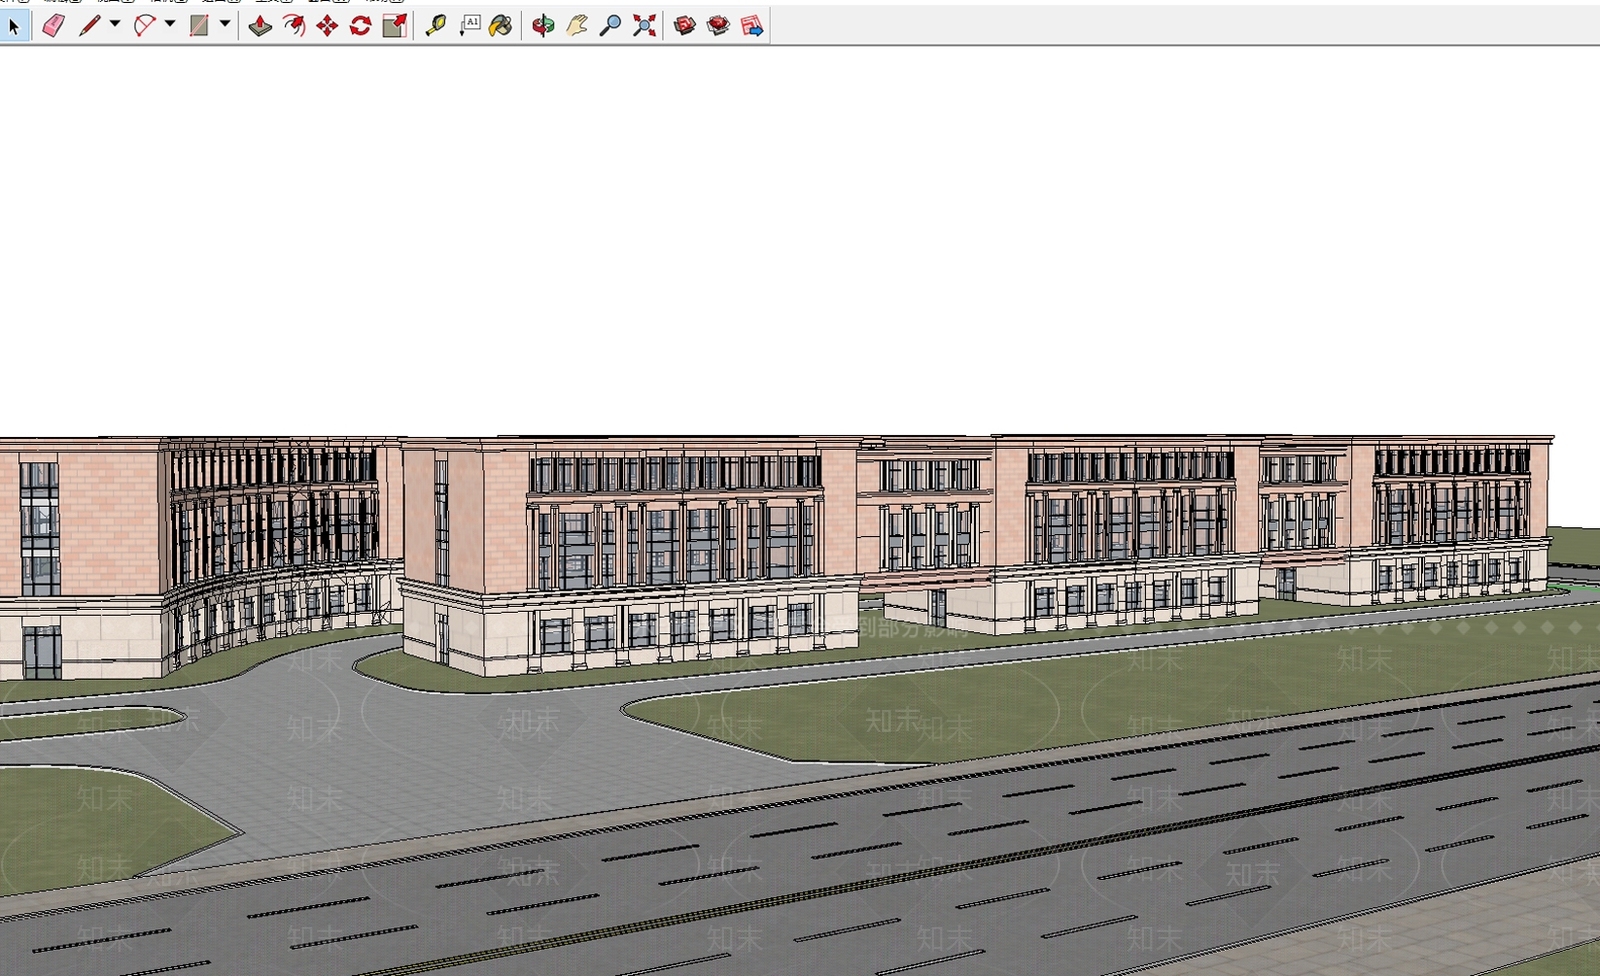This screenshot has width=1600, height=976.
Task: Open the 3D Warehouse icon
Action: coord(685,26)
